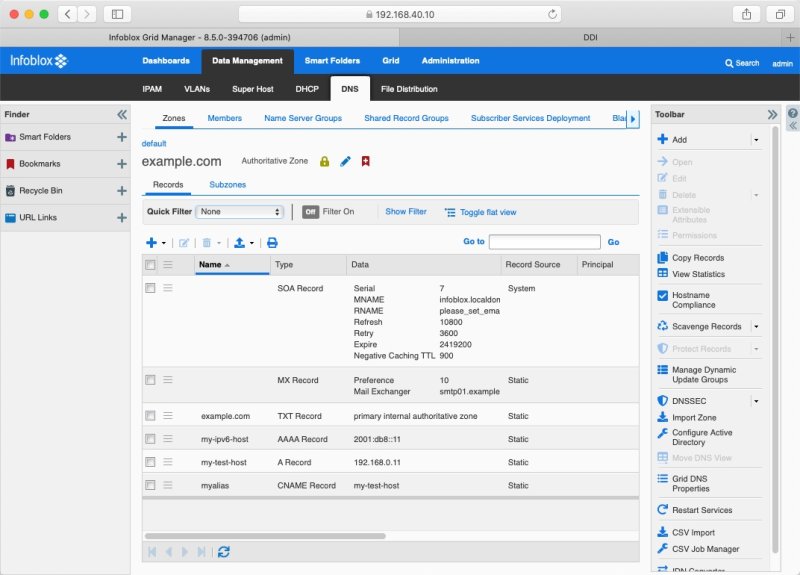Expand the Scavenge Records dropdown arrow
The height and width of the screenshot is (575, 800).
[756, 327]
